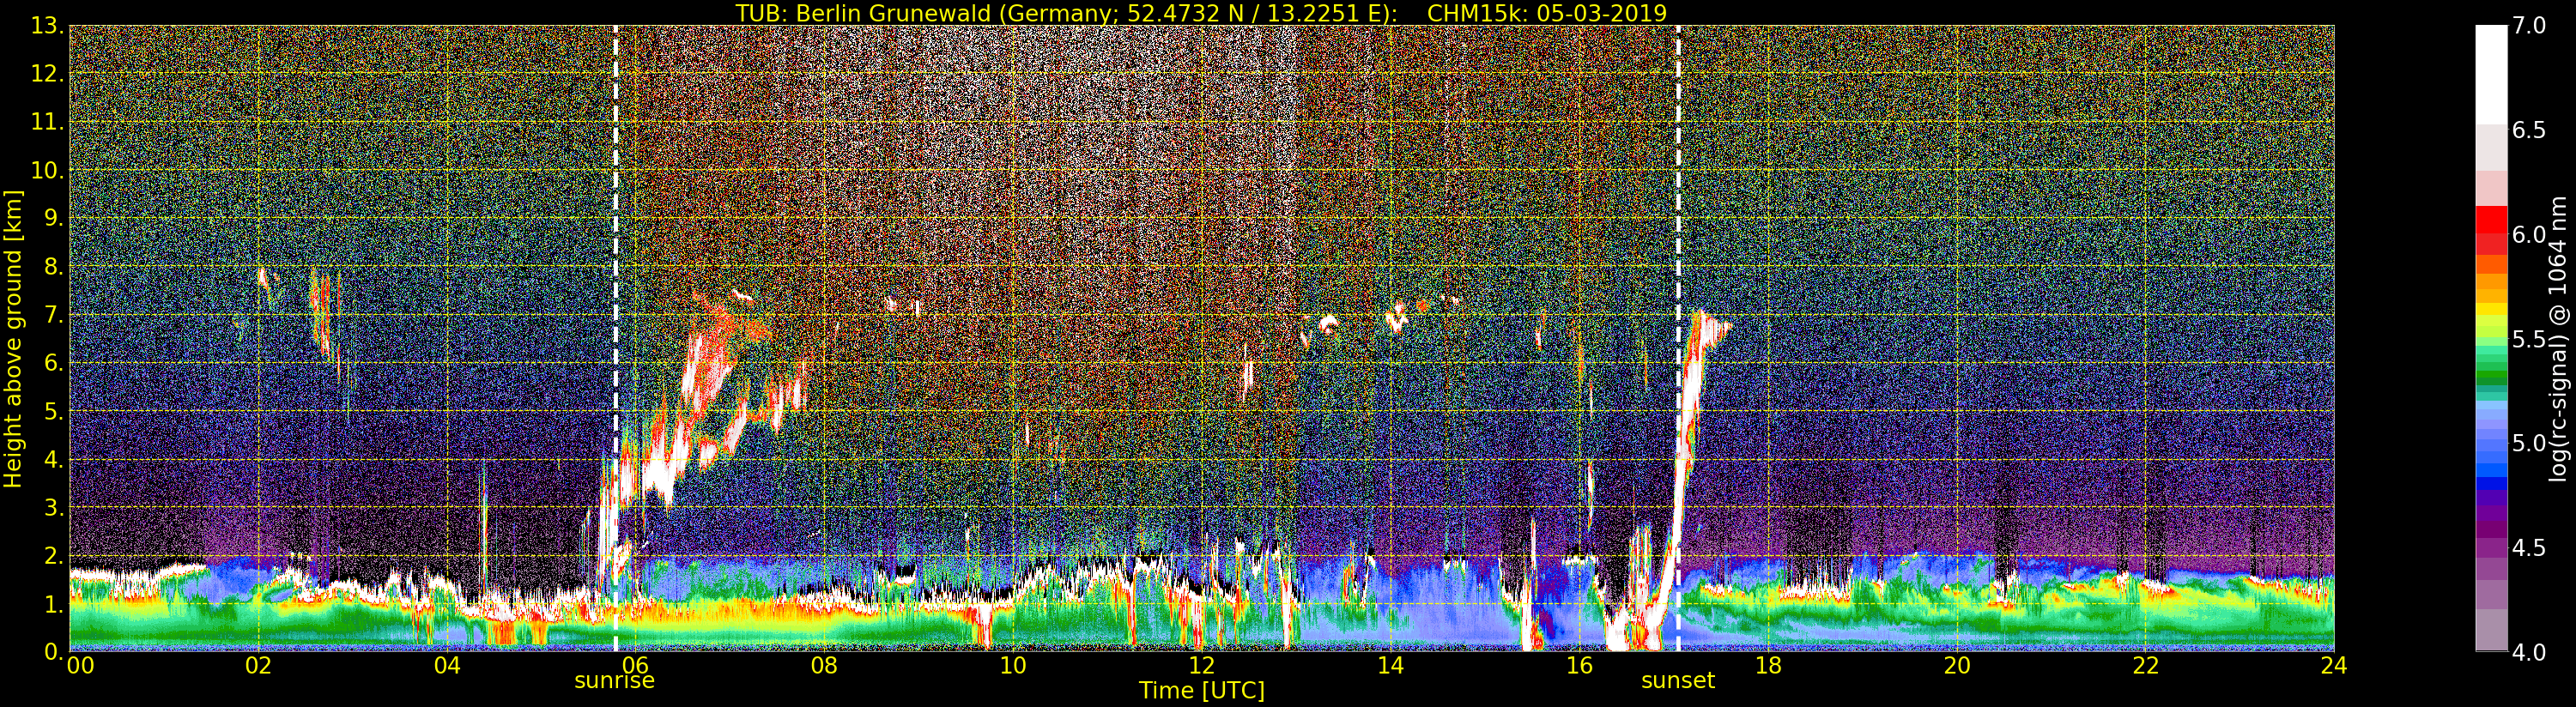The width and height of the screenshot is (2576, 707).
Task: Click the colorbar value '4.0'
Action: click(x=2529, y=652)
